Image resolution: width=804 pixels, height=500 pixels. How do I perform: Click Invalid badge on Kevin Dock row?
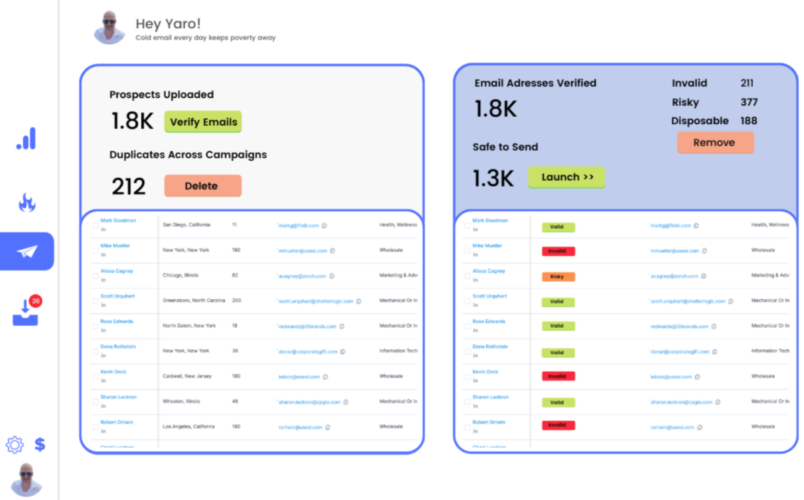point(558,376)
